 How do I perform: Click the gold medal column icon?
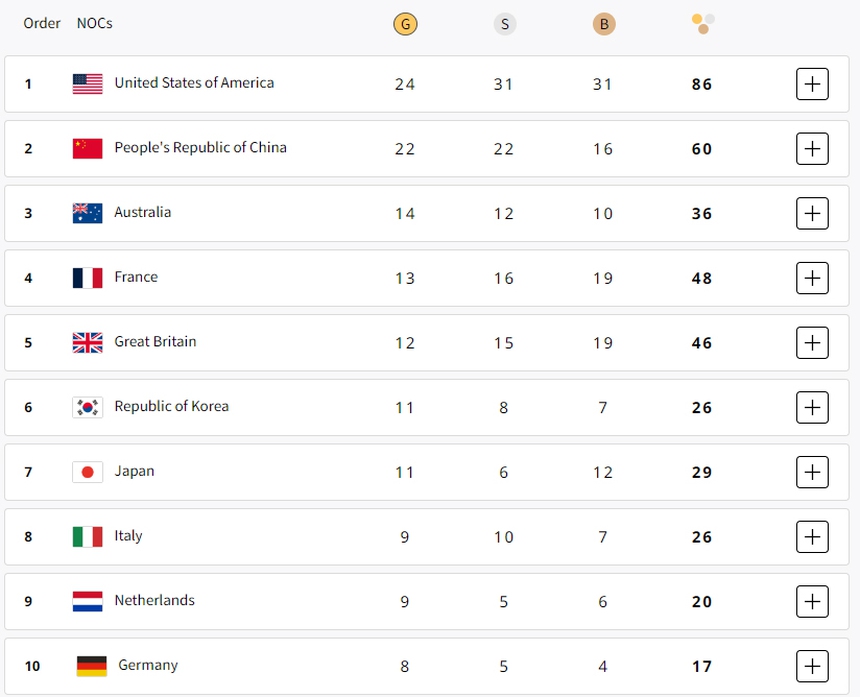tap(405, 23)
